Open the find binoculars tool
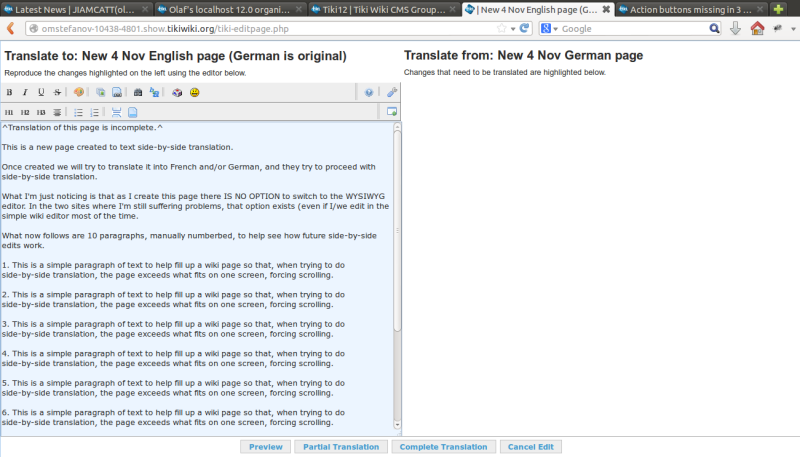The width and height of the screenshot is (800, 457). 138,92
